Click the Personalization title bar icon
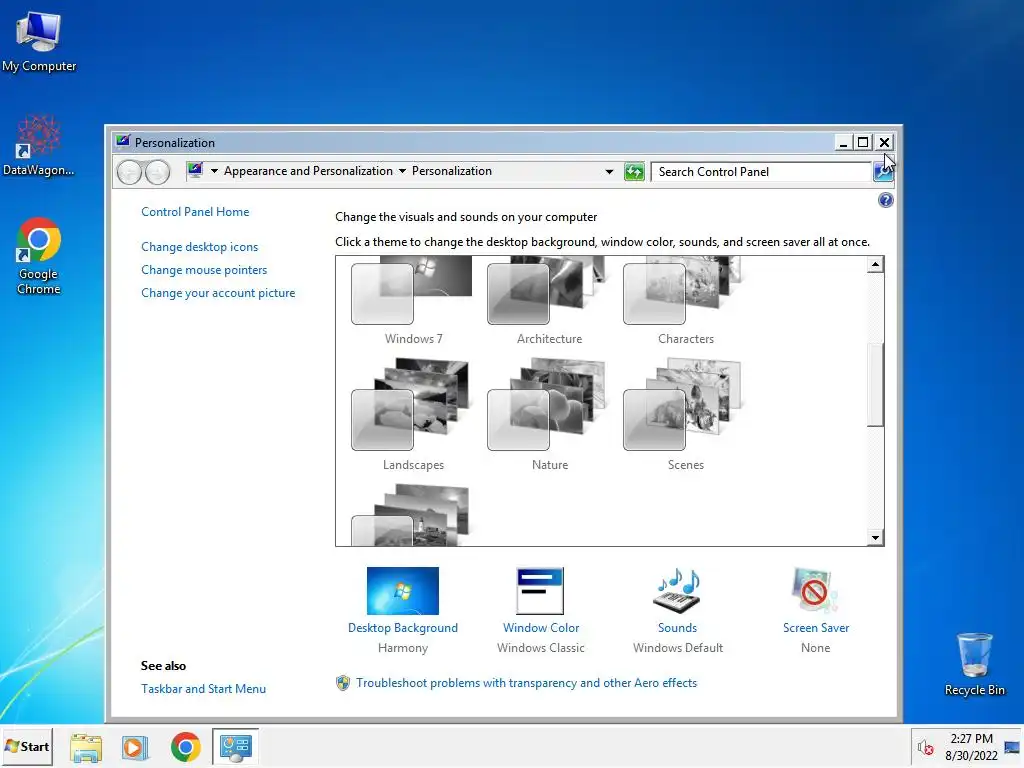The height and width of the screenshot is (768, 1024). coord(122,140)
